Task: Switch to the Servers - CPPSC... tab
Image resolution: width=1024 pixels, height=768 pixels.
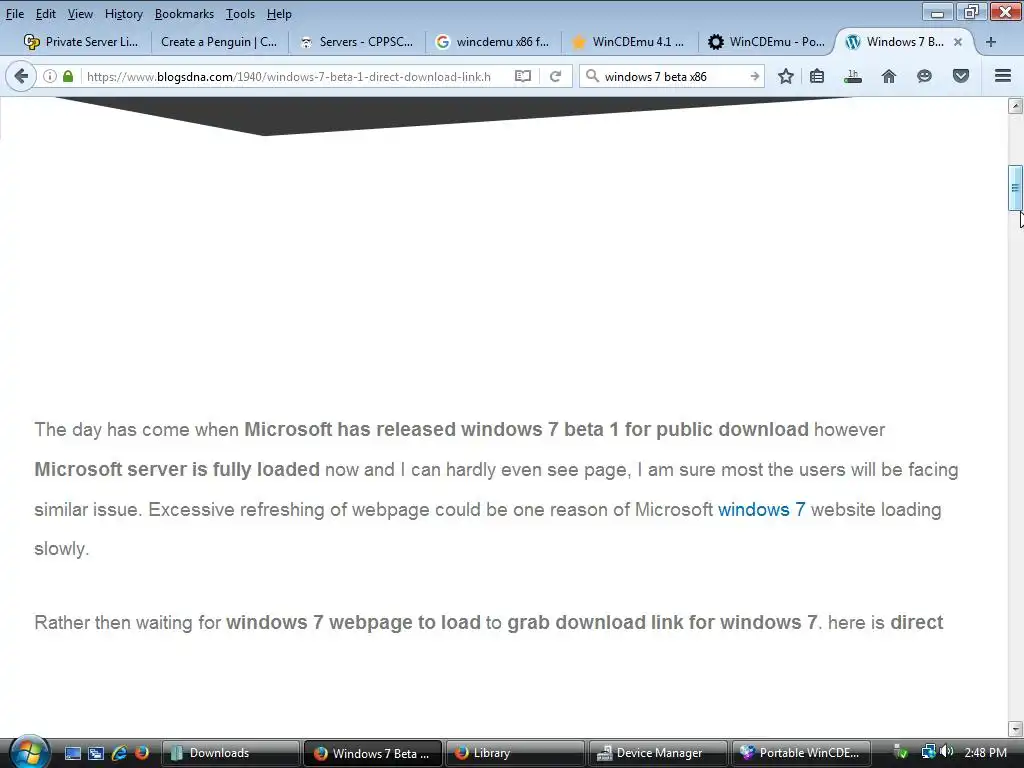Action: 357,42
